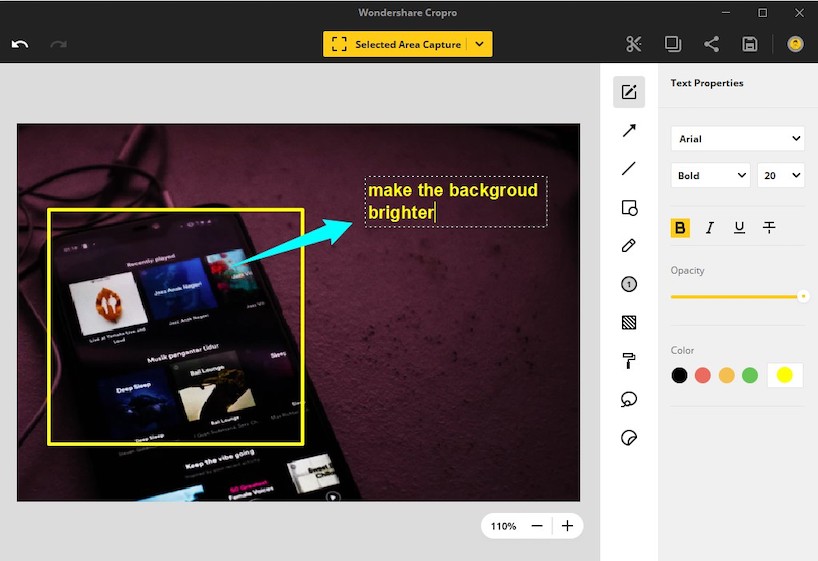Click the scissors cut icon
Viewport: 818px width, 561px height.
633,44
